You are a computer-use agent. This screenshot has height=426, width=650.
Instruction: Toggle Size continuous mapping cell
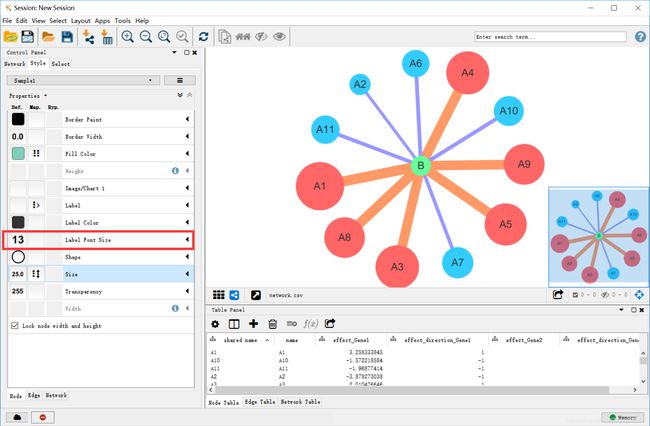(x=36, y=274)
